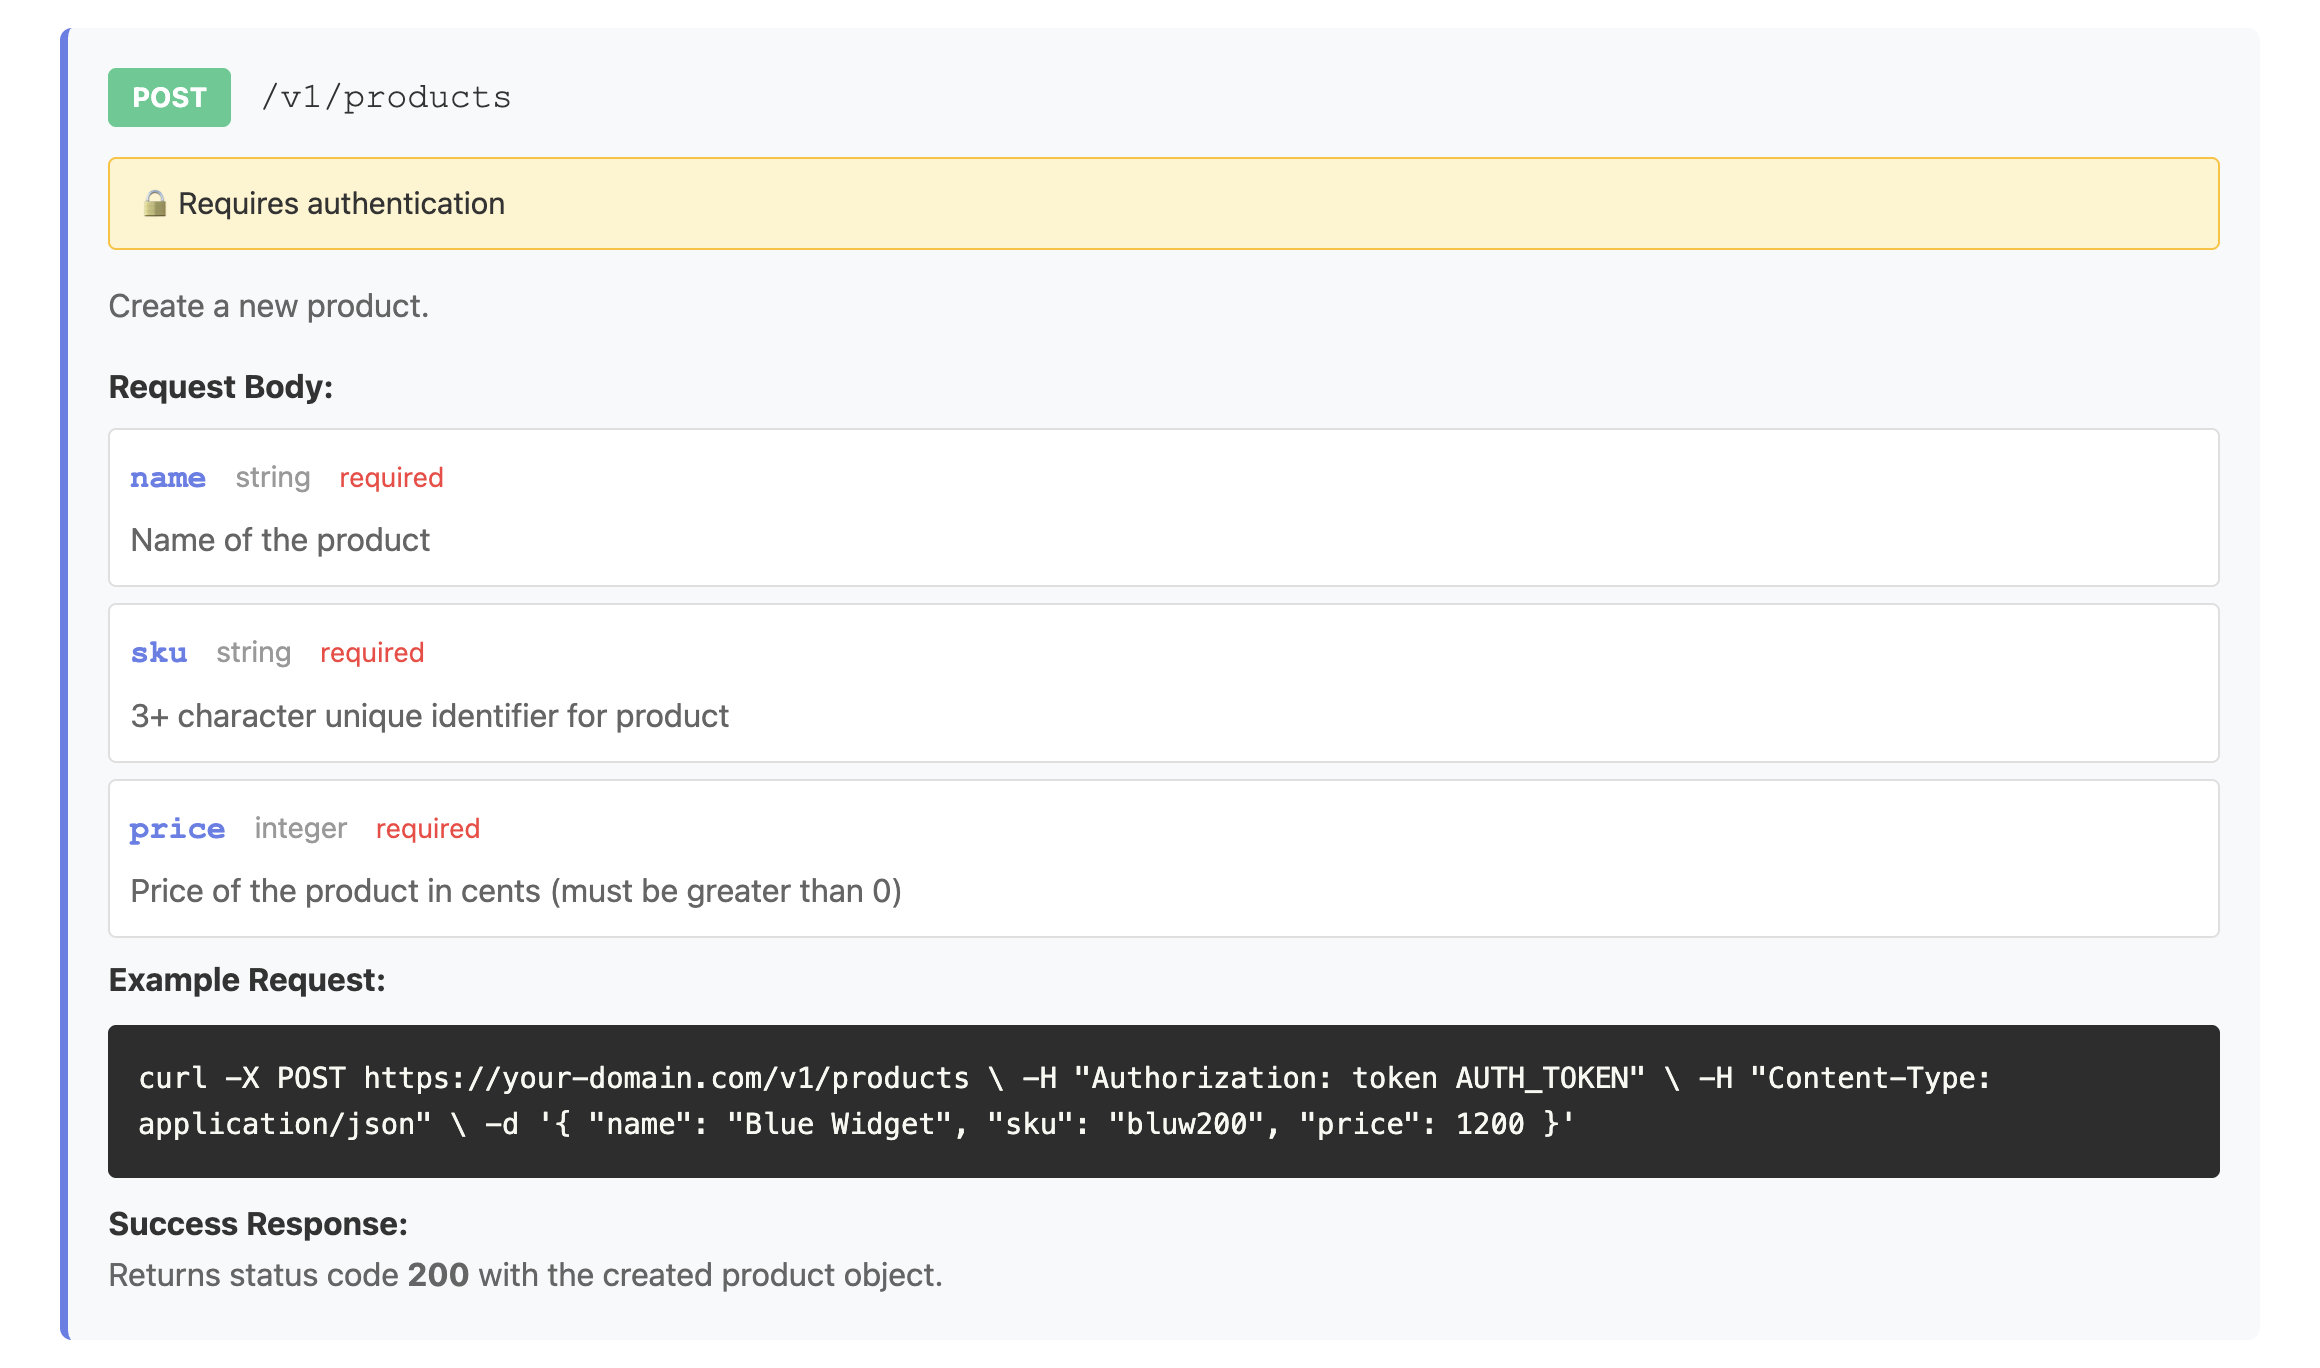Click the Request Body heading
Image resolution: width=2320 pixels, height=1368 pixels.
(x=220, y=387)
